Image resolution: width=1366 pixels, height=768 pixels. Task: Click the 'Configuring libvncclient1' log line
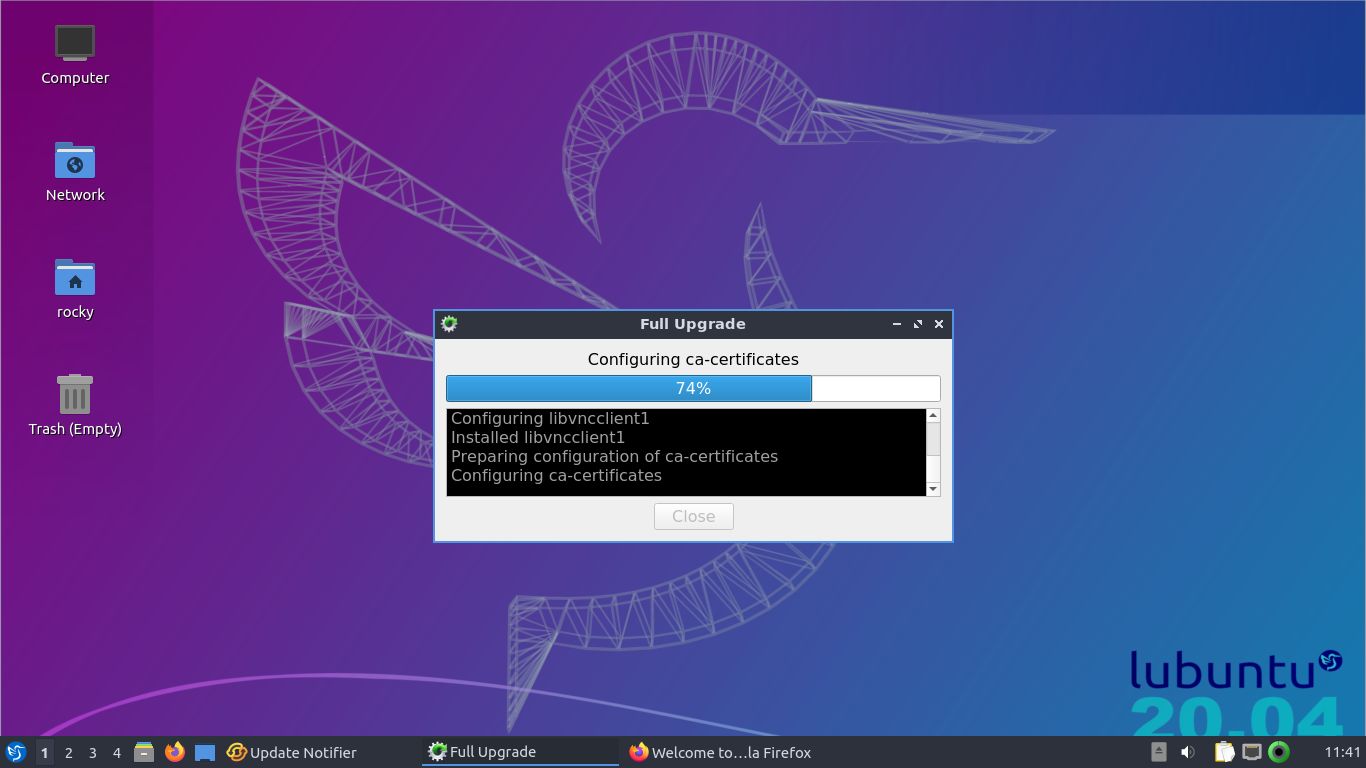(x=550, y=418)
